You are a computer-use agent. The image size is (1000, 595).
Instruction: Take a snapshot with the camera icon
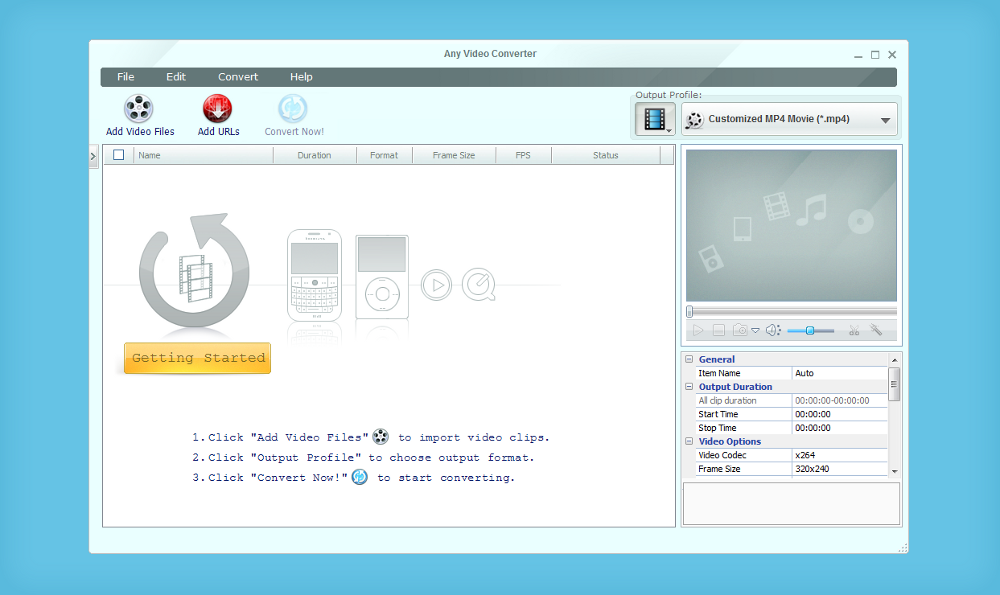tap(741, 330)
